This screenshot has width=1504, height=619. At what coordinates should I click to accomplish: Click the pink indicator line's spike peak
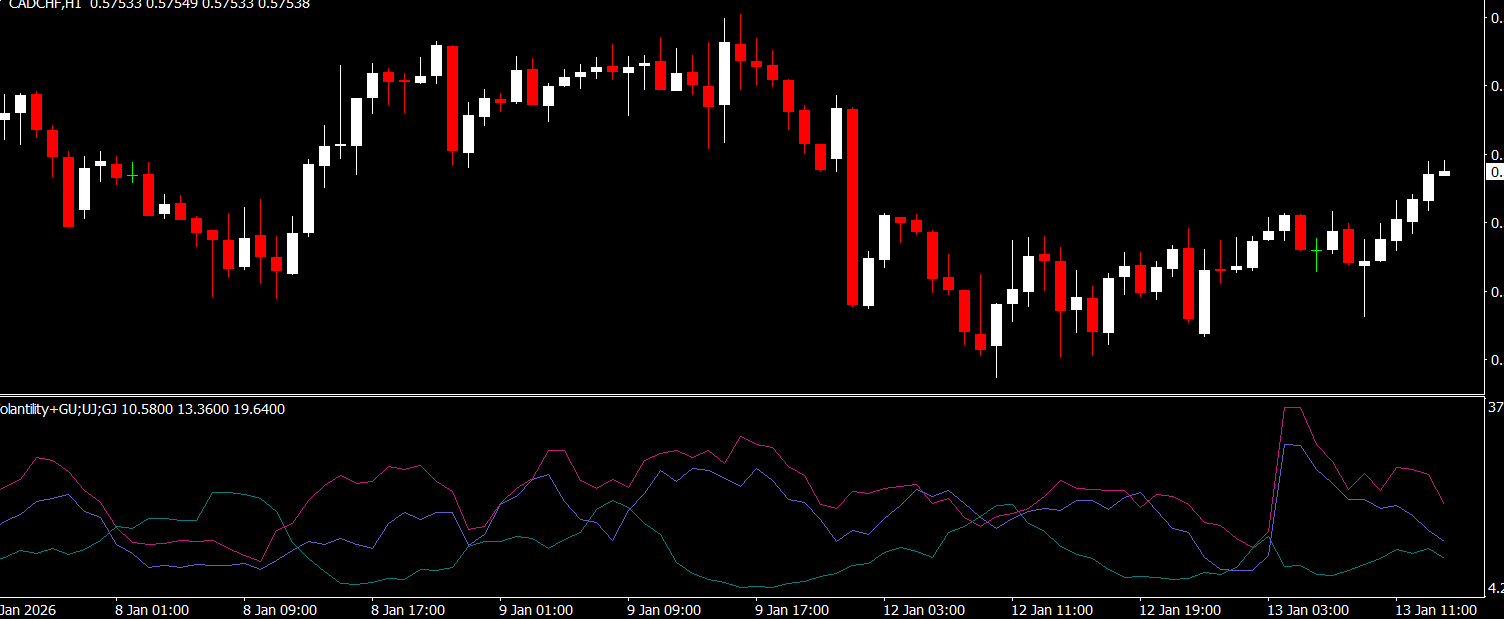(1292, 408)
